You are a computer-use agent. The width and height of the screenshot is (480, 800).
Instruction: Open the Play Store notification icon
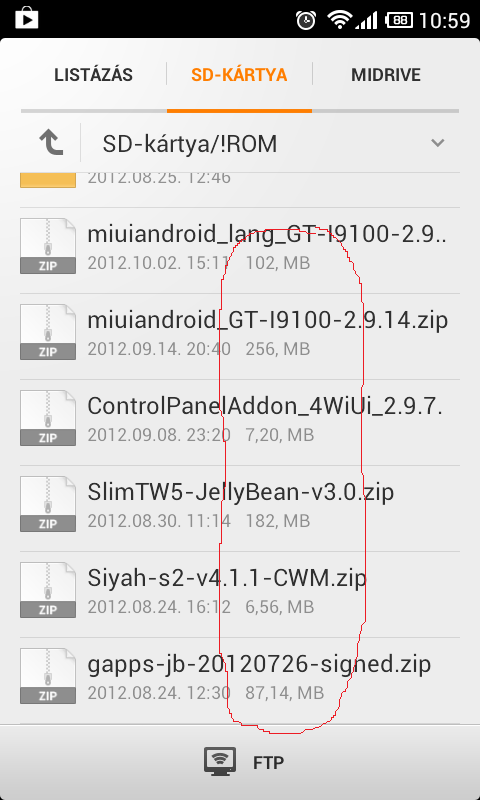[27, 20]
